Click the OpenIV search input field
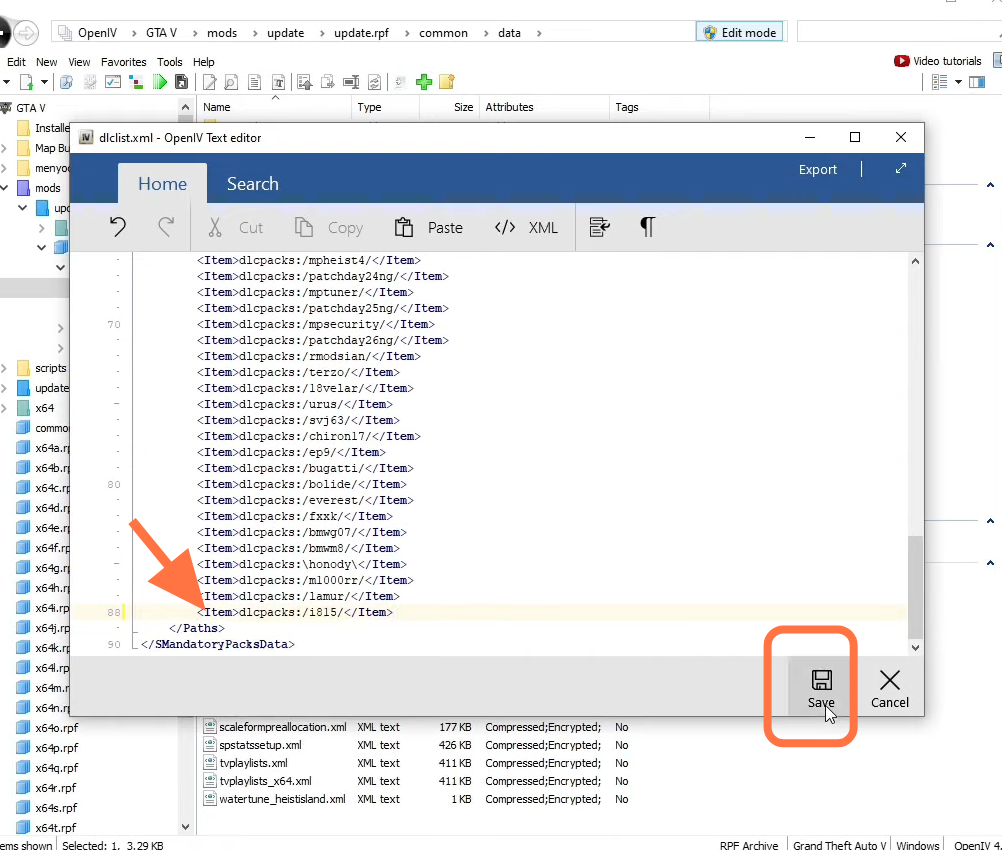 (x=898, y=32)
